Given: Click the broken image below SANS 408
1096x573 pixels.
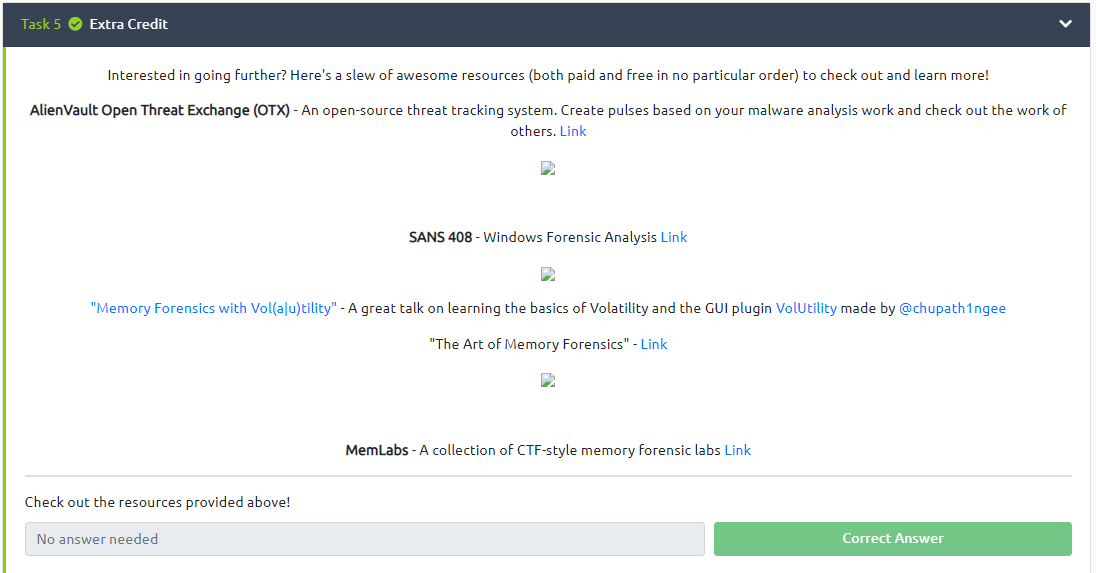Looking at the screenshot, I should (547, 274).
